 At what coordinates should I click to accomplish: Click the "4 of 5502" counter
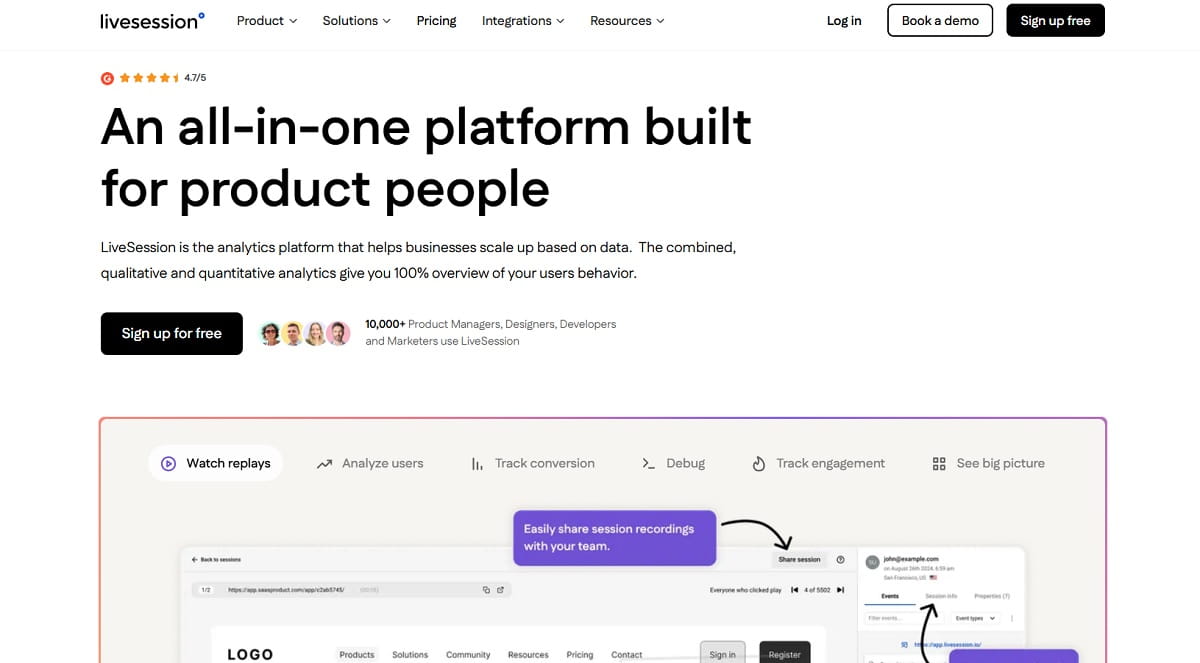[x=818, y=590]
